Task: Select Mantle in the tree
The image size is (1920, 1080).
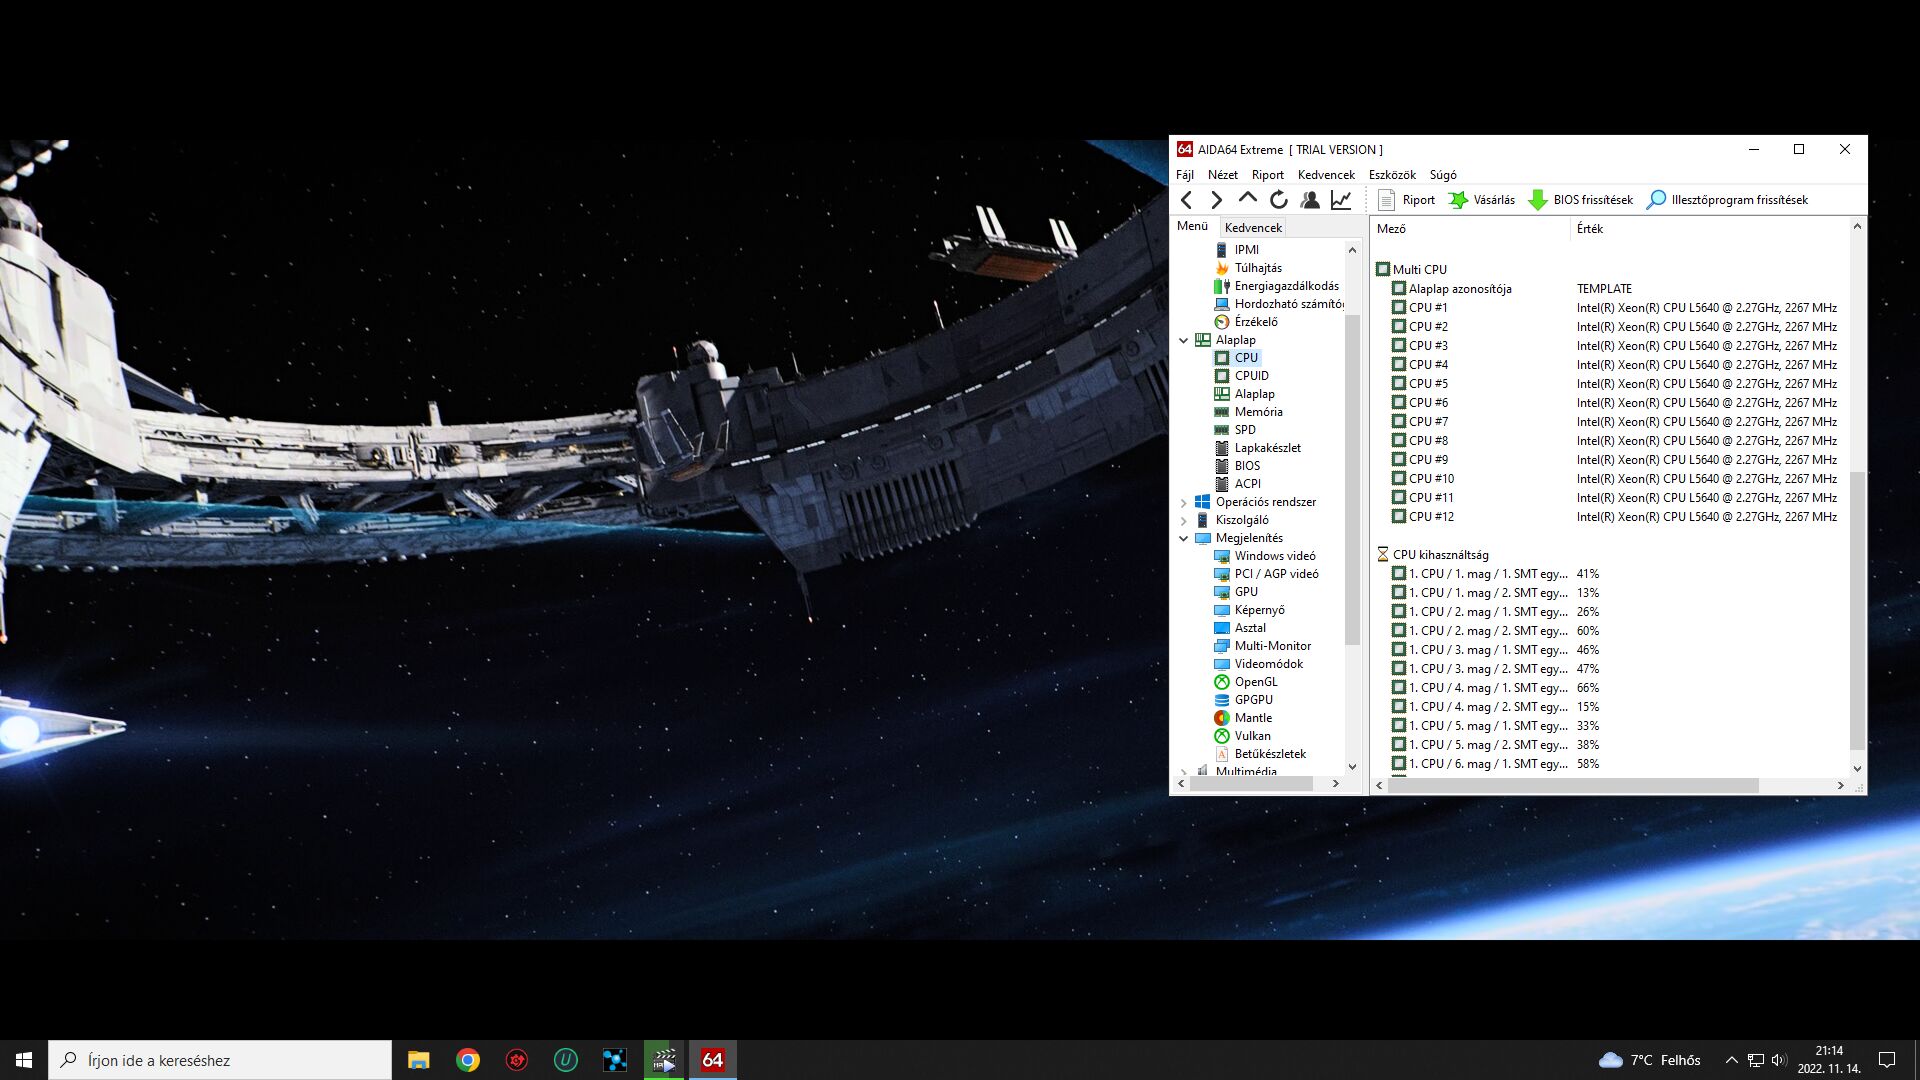Action: click(x=1243, y=718)
